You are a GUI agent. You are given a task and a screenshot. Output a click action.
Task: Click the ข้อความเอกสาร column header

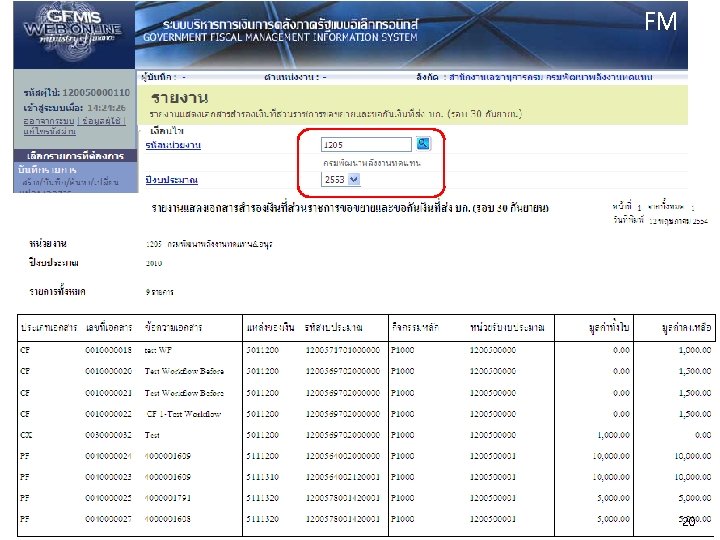point(173,328)
